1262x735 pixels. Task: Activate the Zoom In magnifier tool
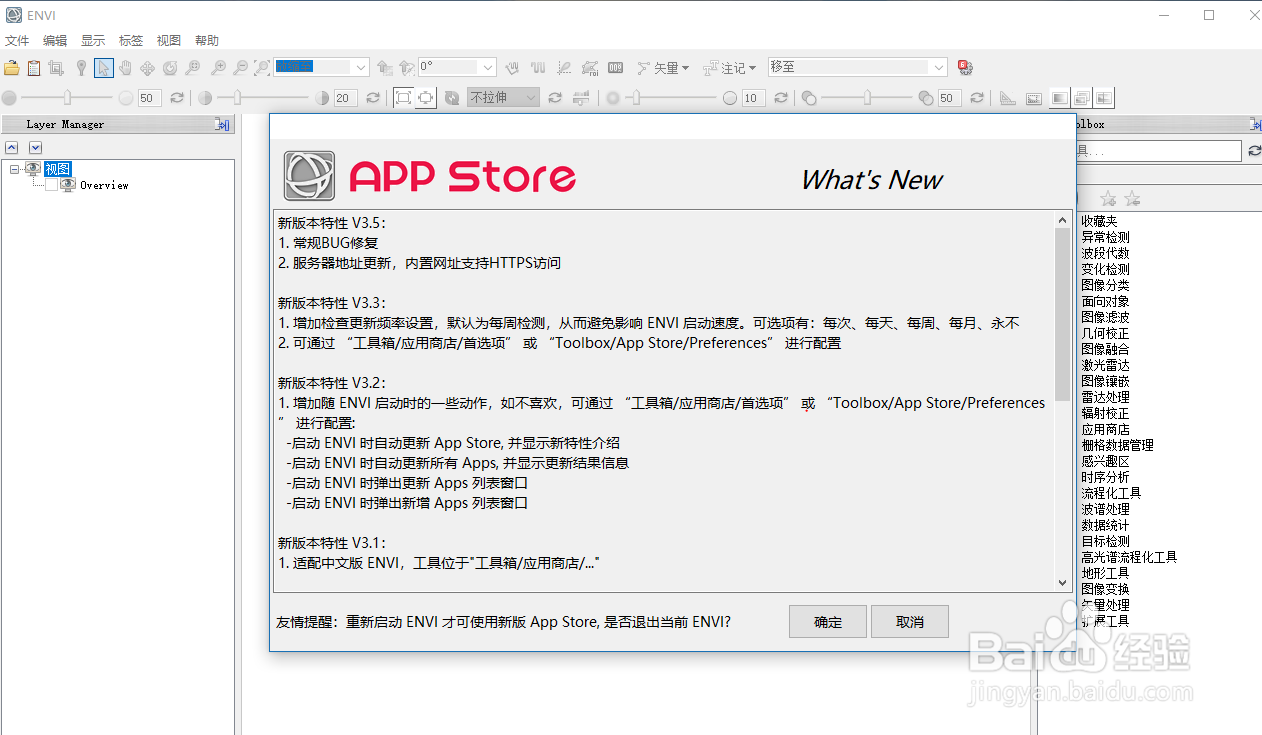coord(218,67)
